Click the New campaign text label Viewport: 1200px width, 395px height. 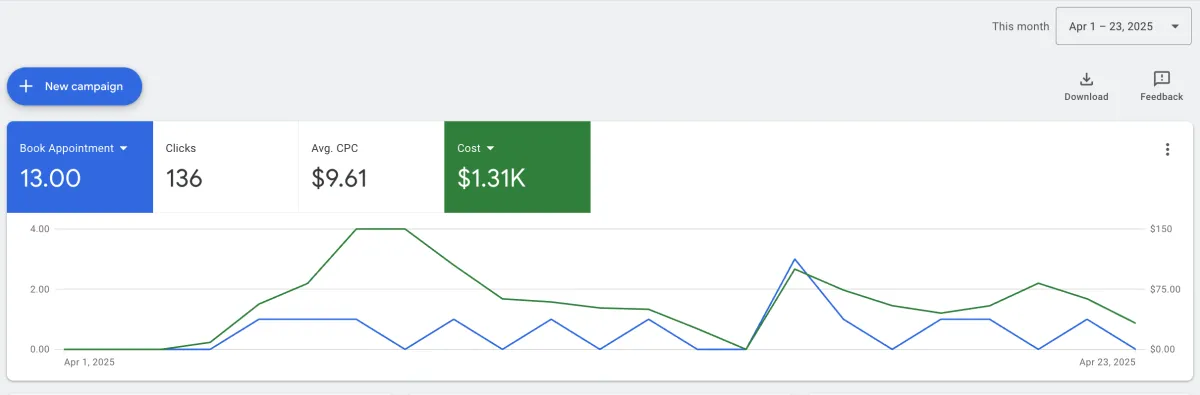tap(84, 86)
